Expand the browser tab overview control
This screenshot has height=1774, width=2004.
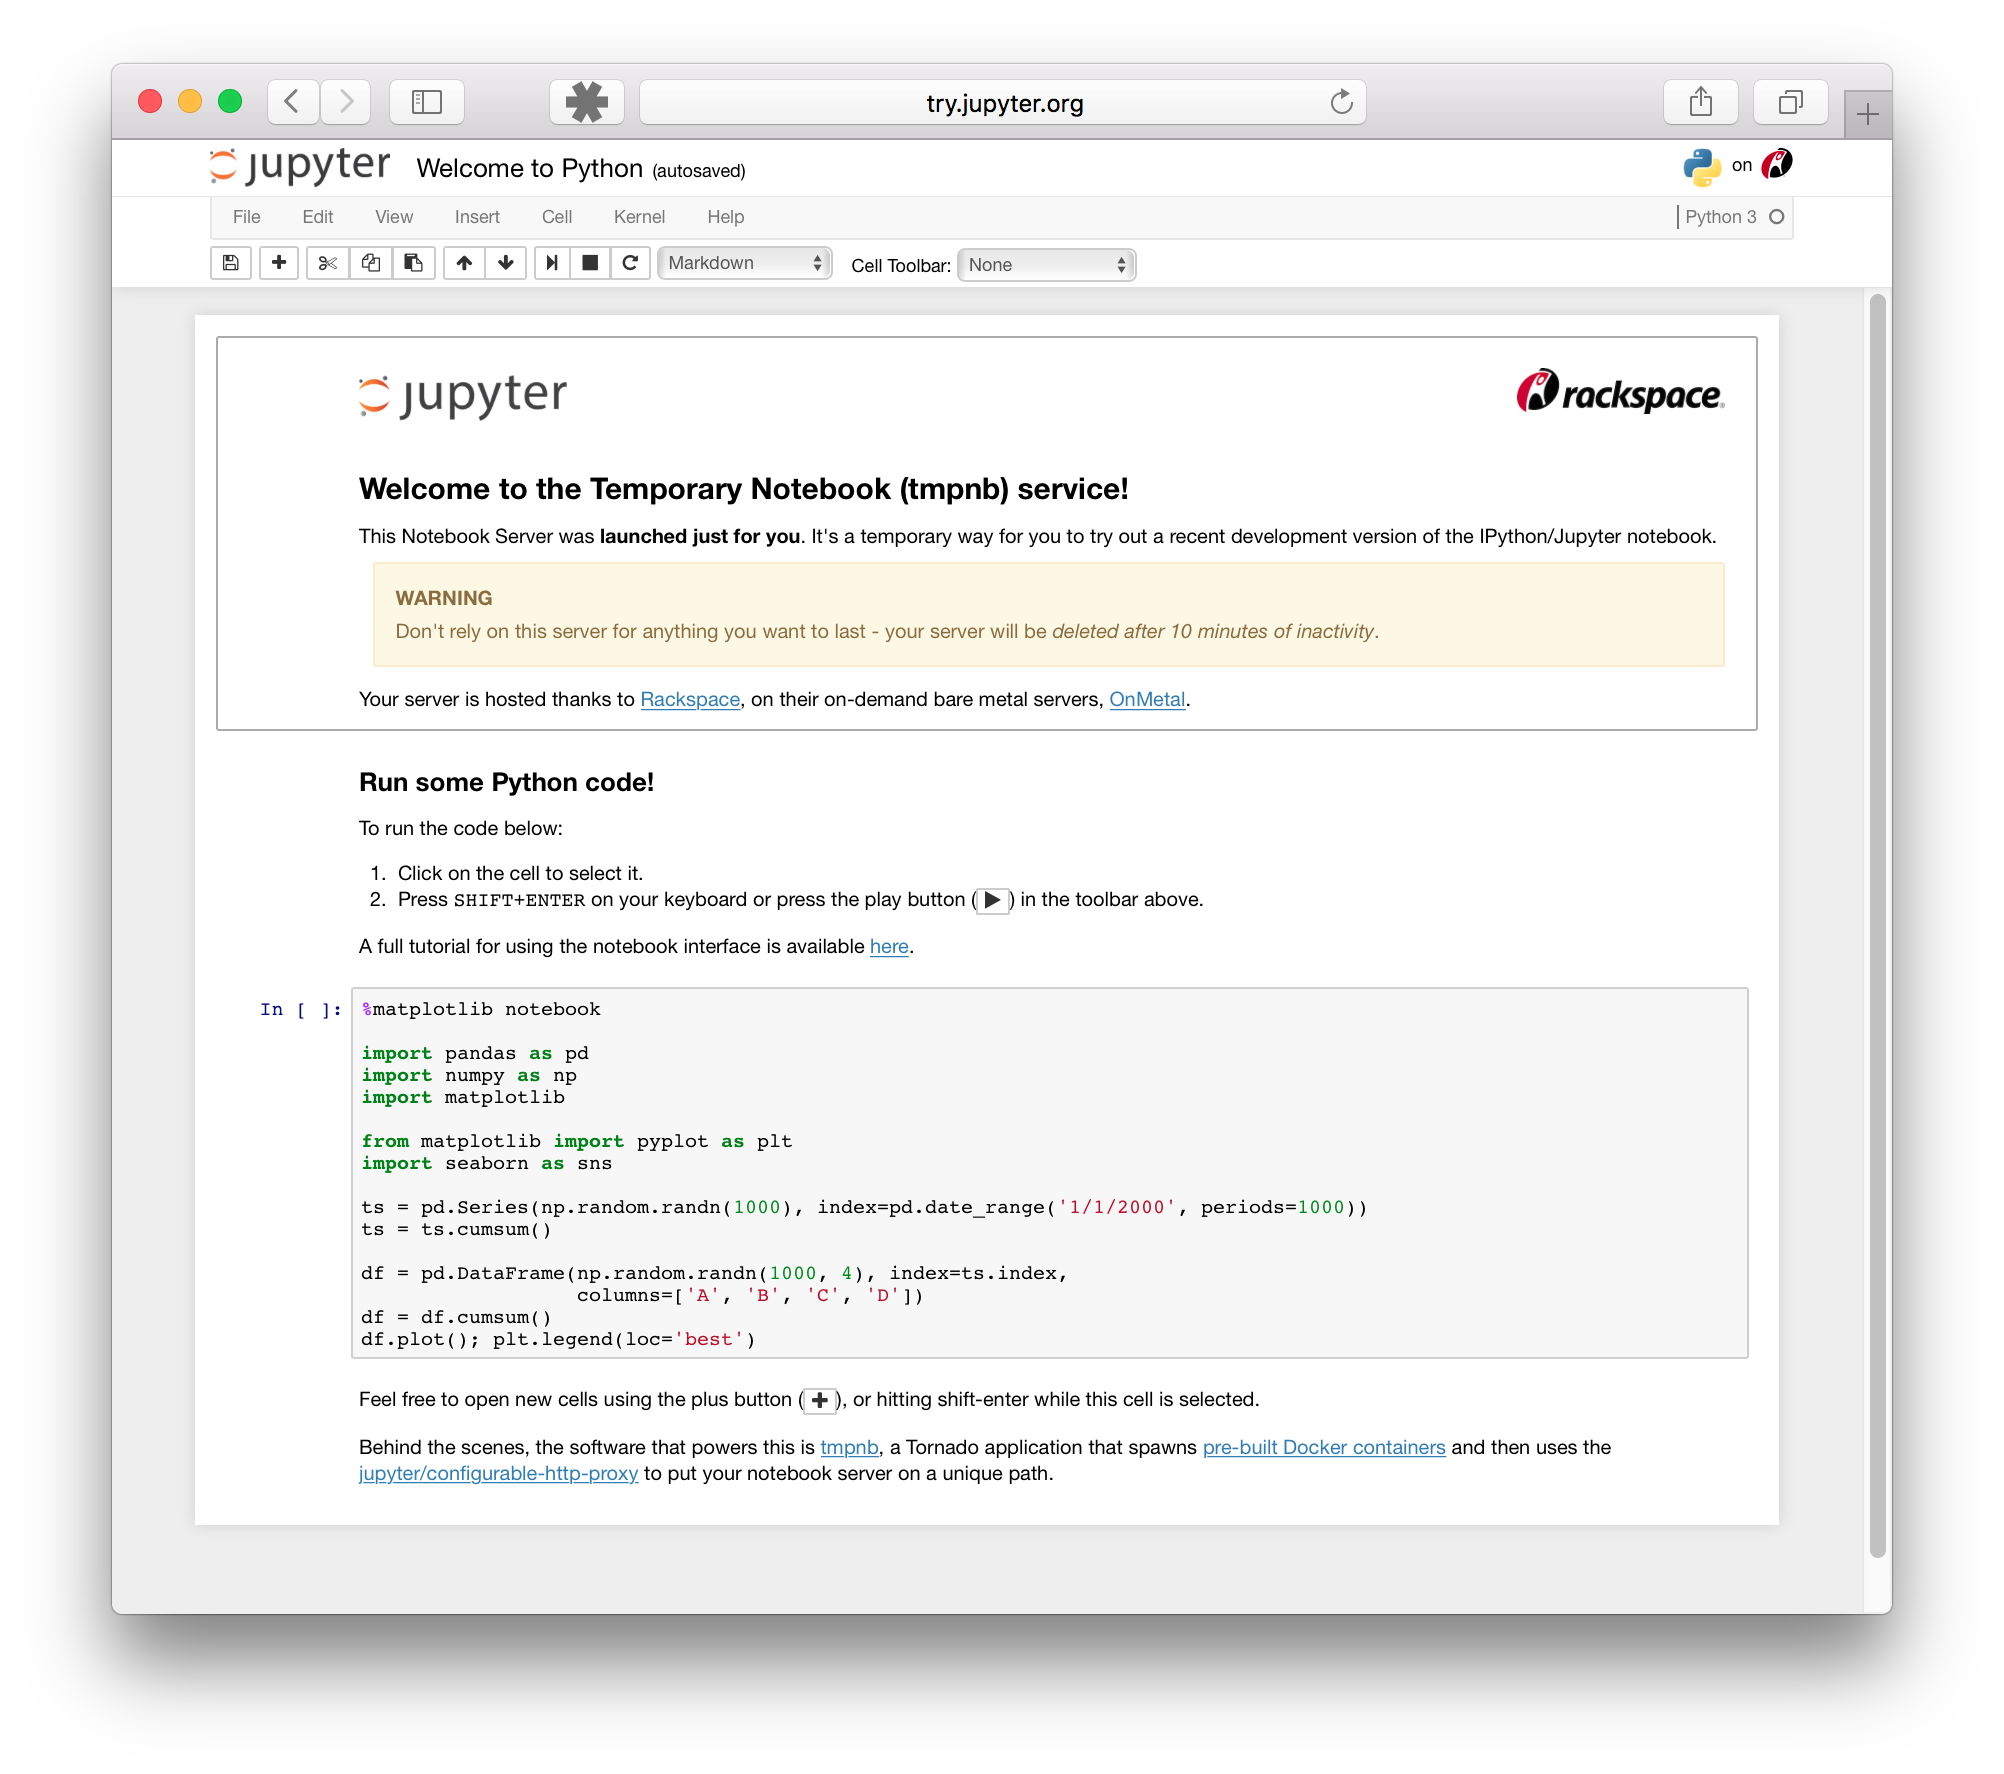click(1790, 101)
